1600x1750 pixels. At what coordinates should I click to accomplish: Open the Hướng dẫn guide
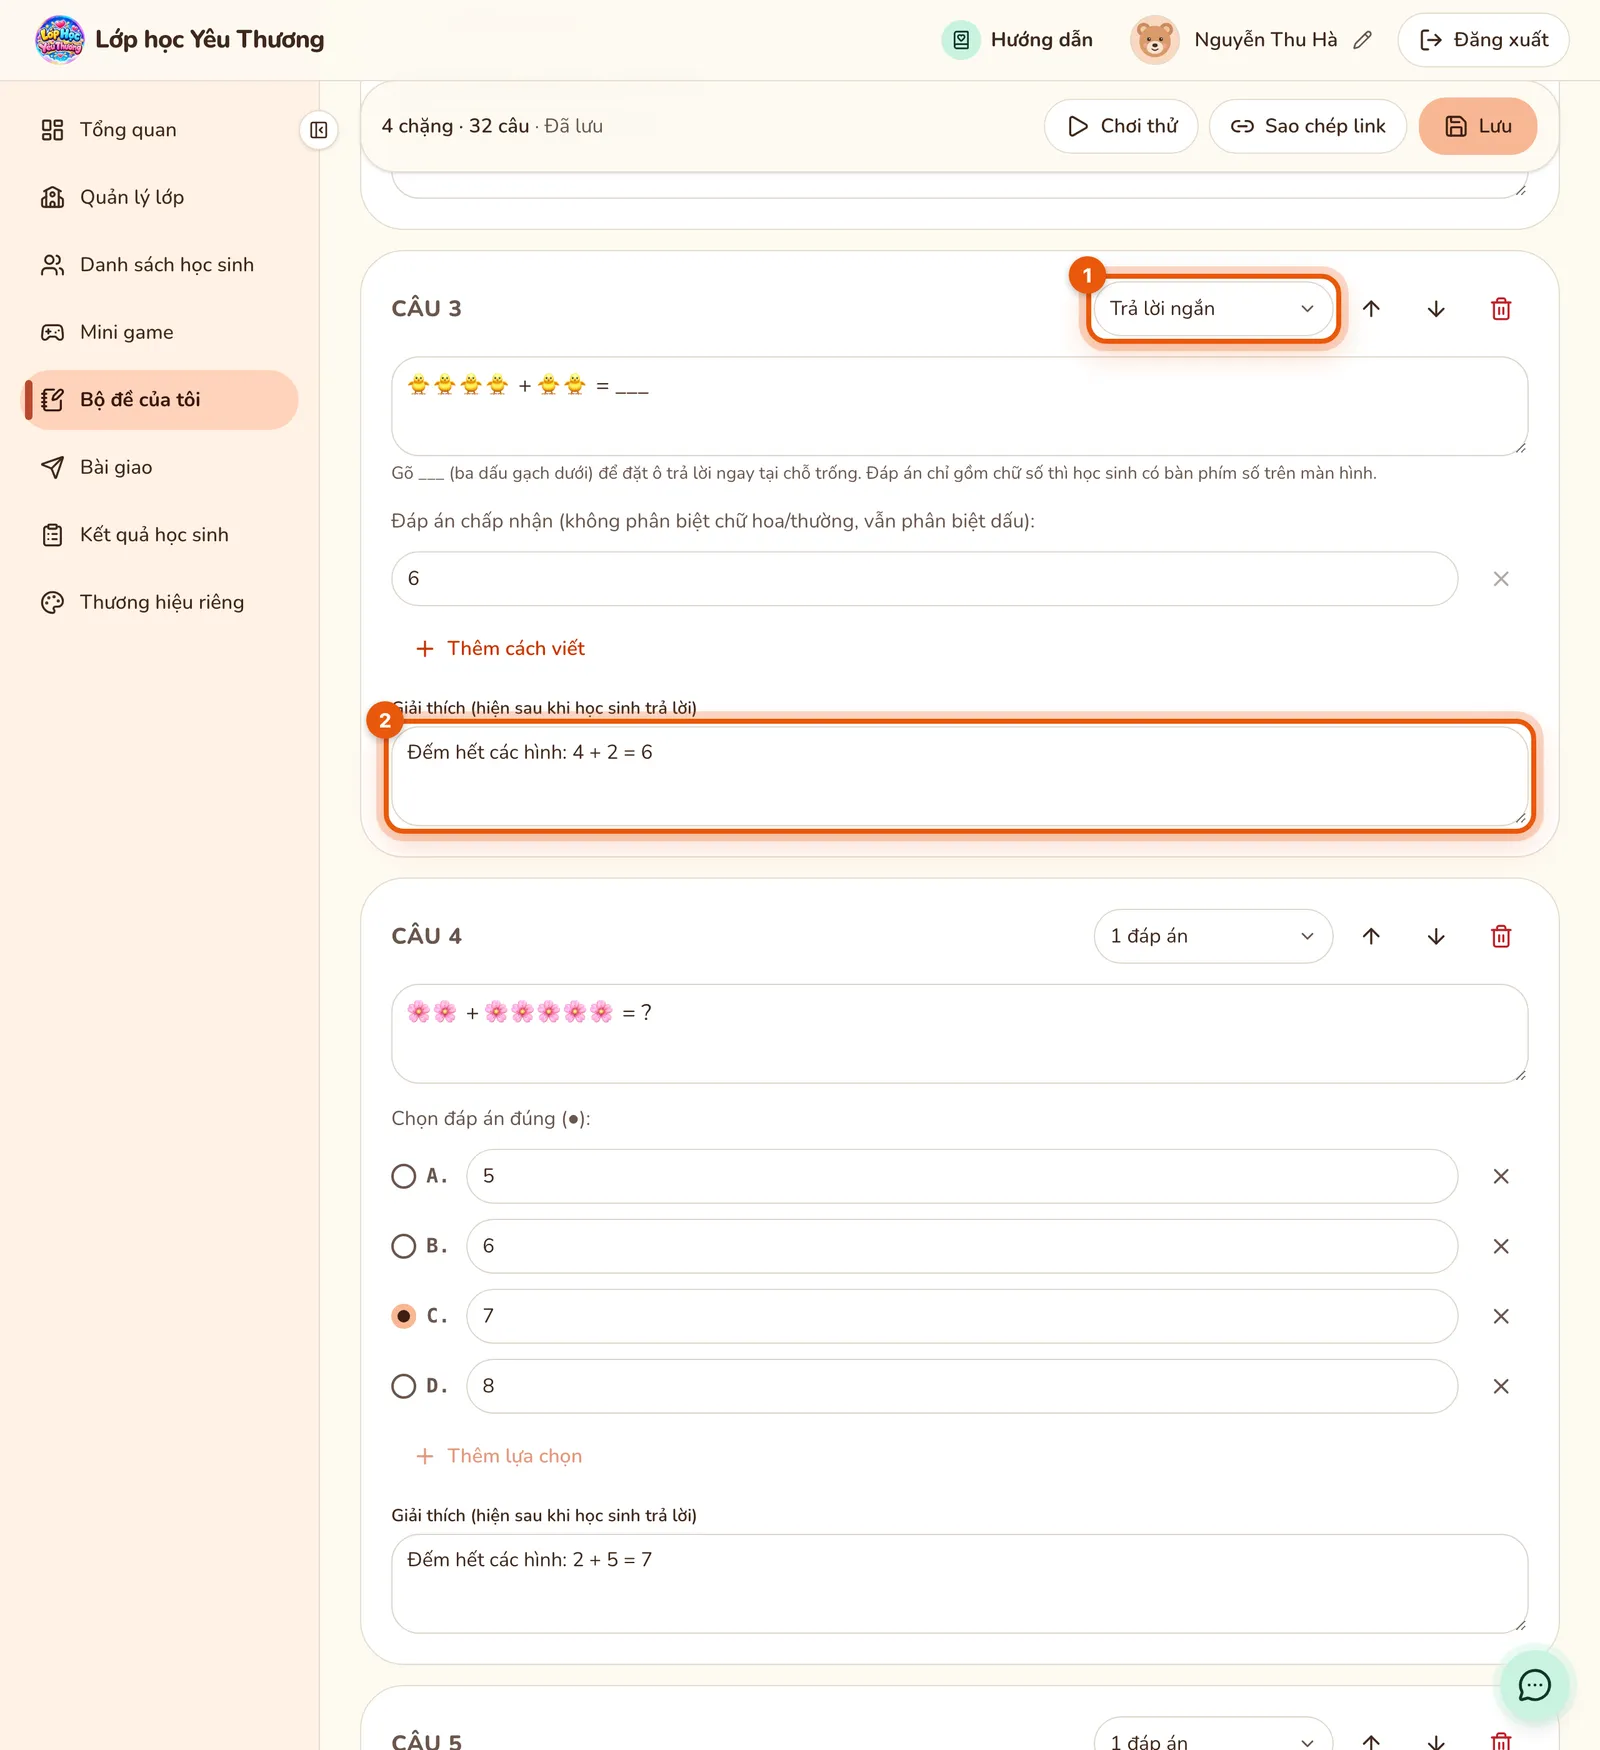[x=1018, y=40]
